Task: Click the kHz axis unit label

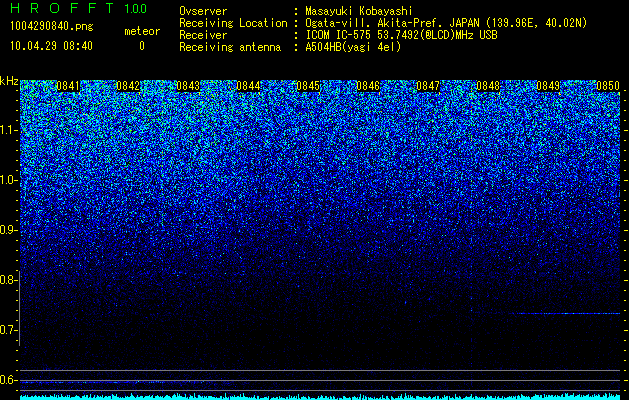Action: point(9,81)
